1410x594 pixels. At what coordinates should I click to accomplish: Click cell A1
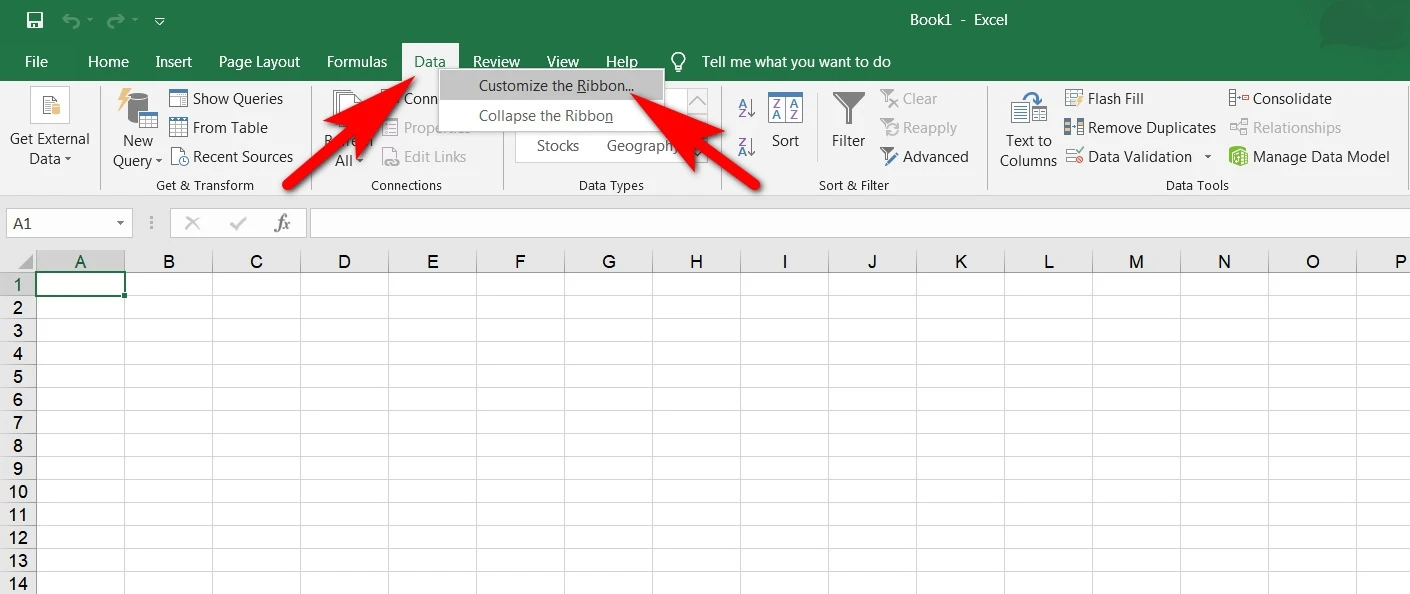click(81, 285)
